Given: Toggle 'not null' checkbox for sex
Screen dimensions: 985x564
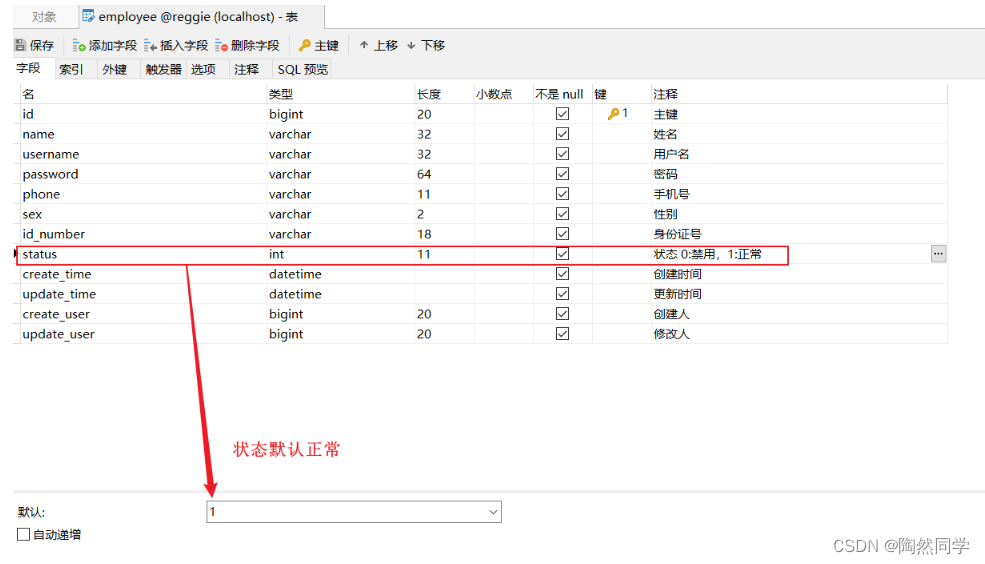Looking at the screenshot, I should [562, 214].
